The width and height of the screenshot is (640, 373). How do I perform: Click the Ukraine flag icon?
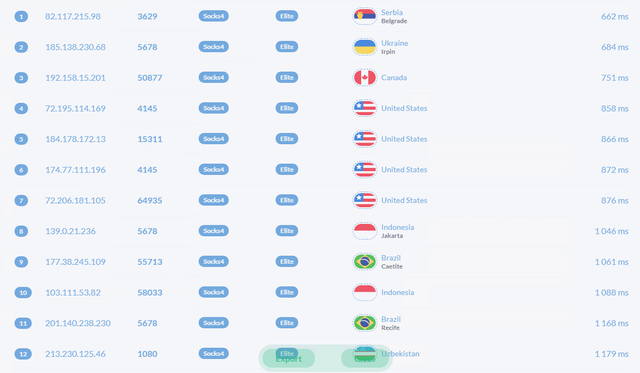pyautogui.click(x=364, y=47)
